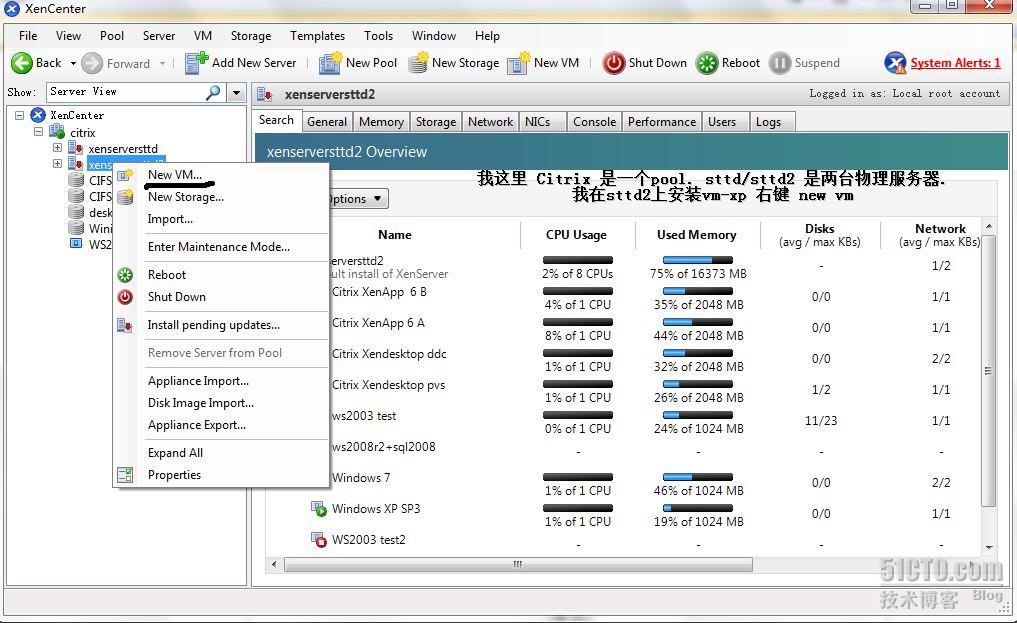This screenshot has width=1017, height=623.
Task: Select Citrix Xendesktop ddc row
Action: [389, 354]
